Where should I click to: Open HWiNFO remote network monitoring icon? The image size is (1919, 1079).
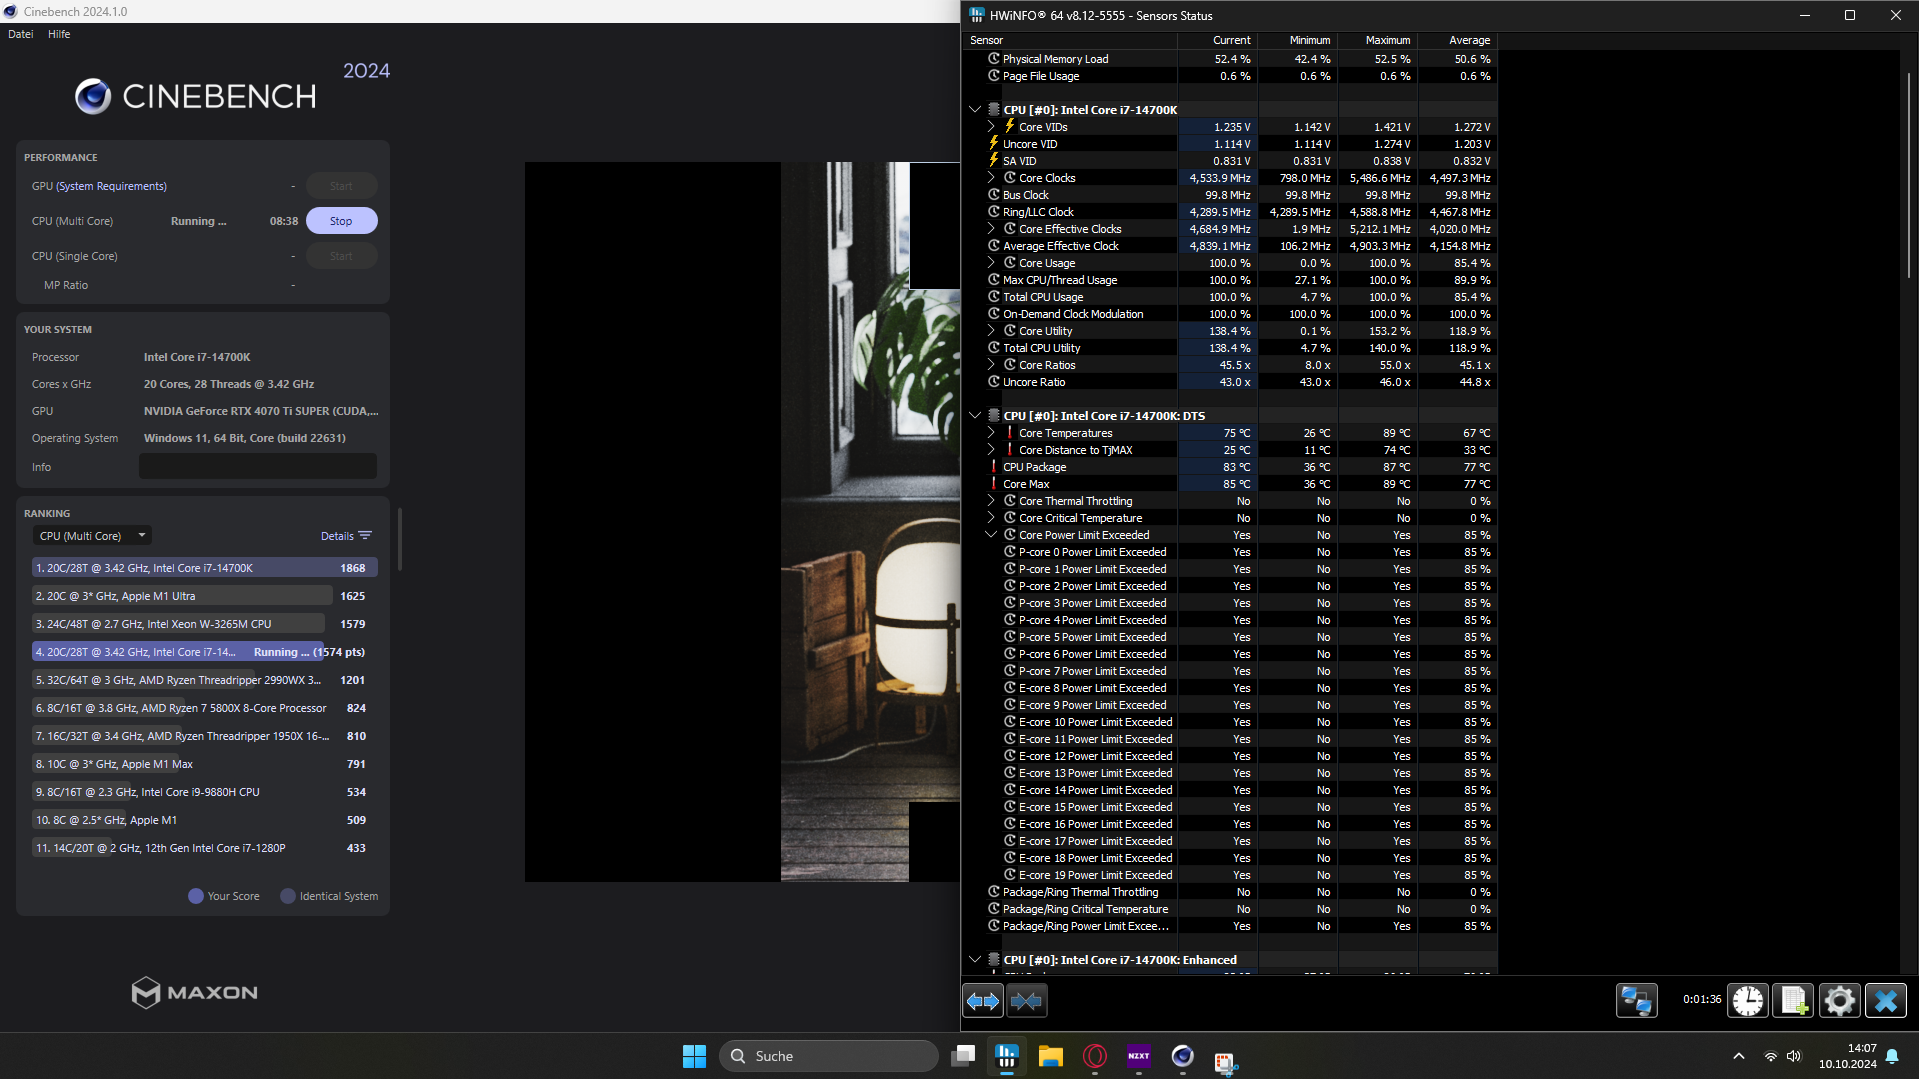point(1637,1000)
